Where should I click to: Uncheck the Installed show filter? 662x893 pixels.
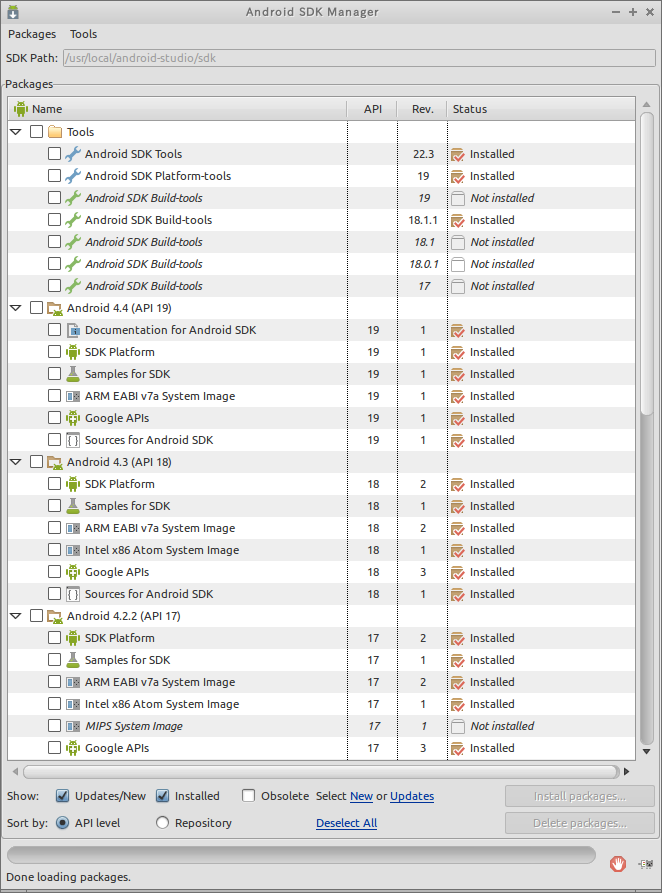162,796
